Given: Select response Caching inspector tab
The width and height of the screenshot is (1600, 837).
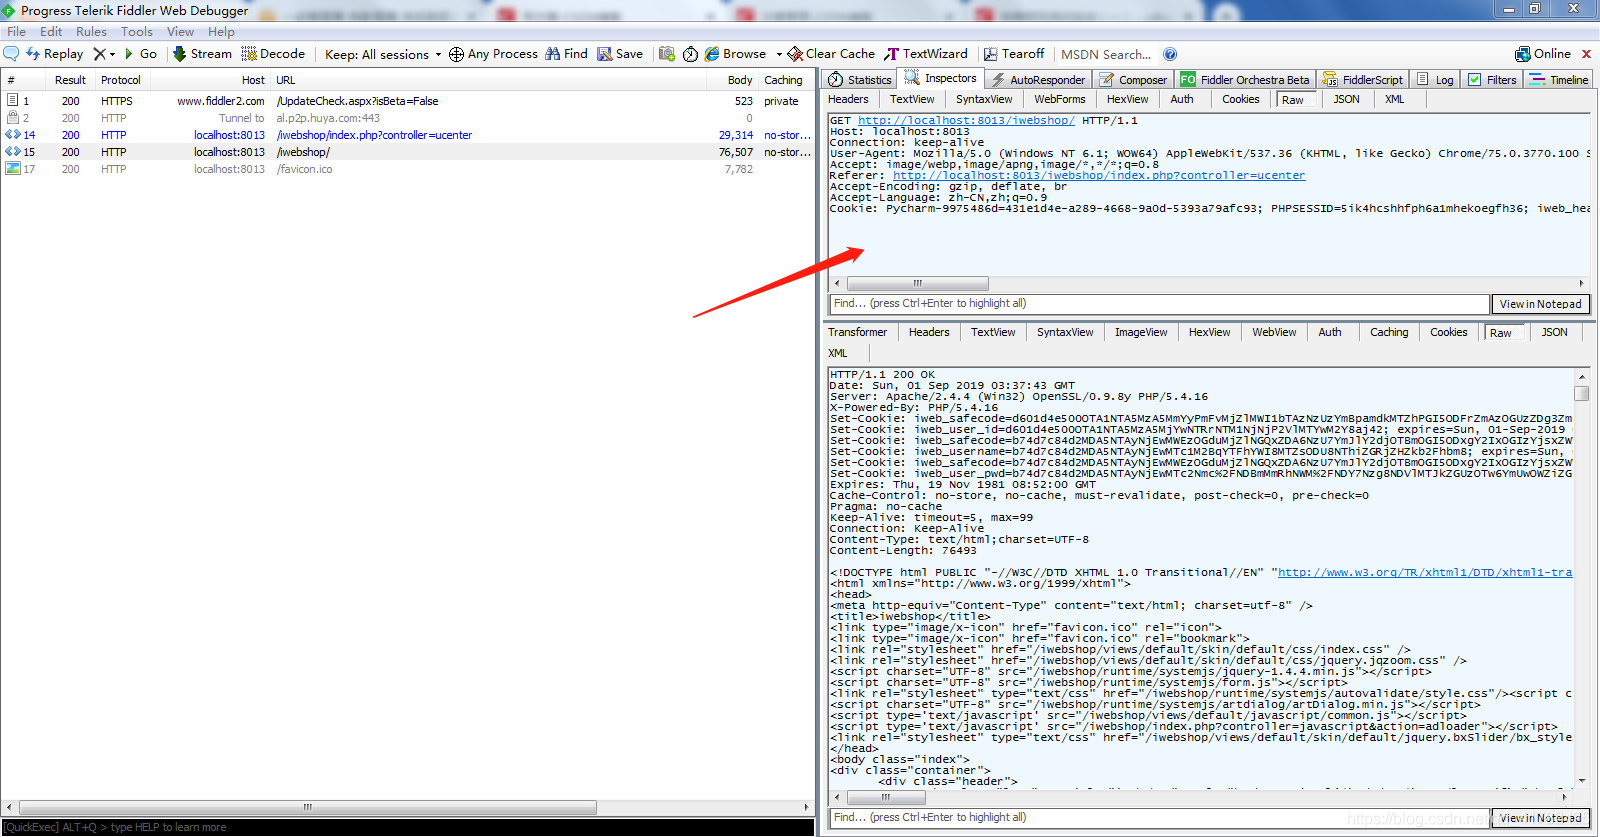Looking at the screenshot, I should click(x=1389, y=332).
